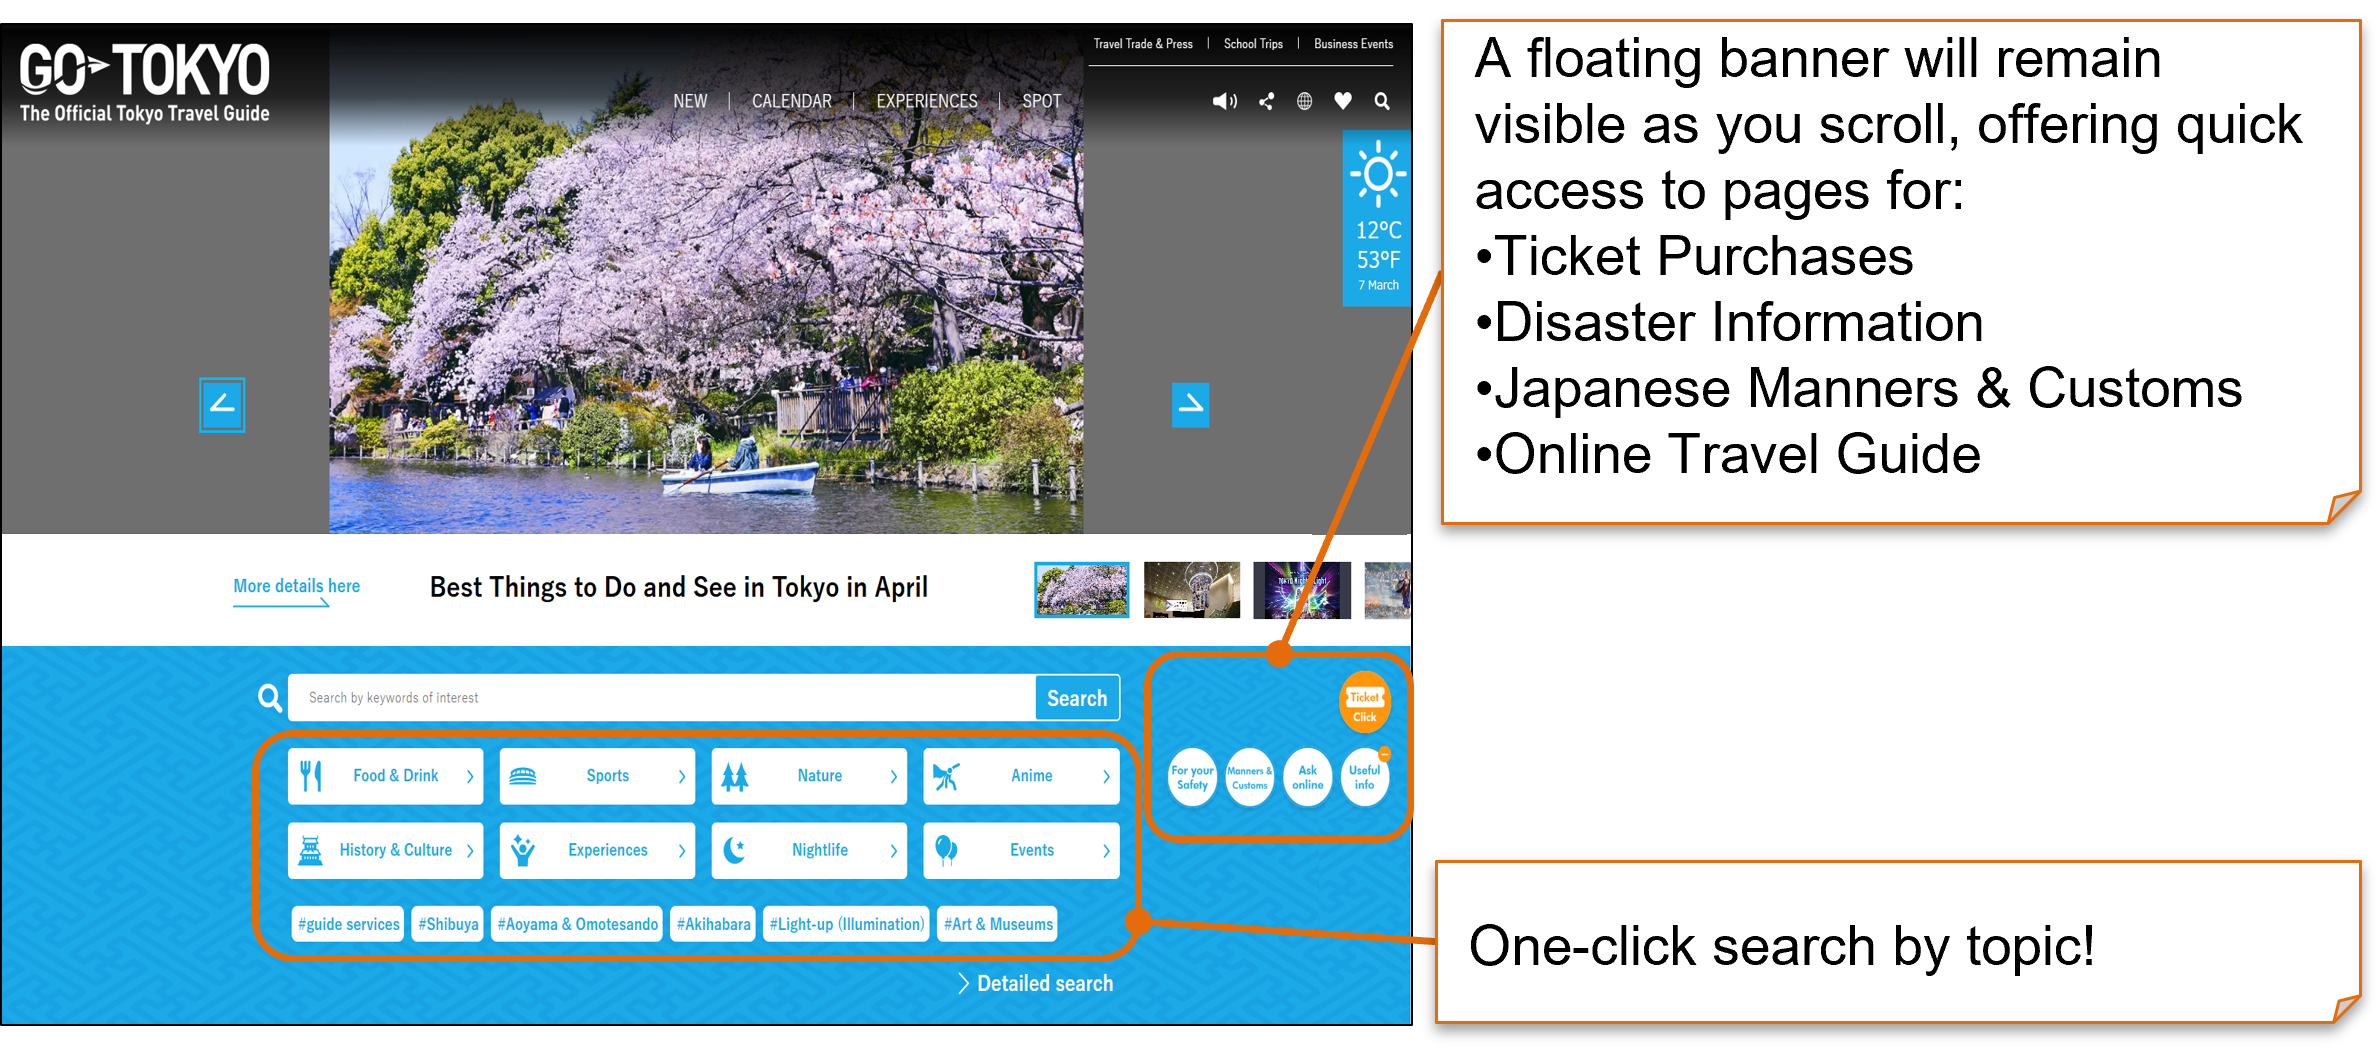This screenshot has height=1046, width=2377.
Task: Open the share icon in the header
Action: pyautogui.click(x=1266, y=101)
